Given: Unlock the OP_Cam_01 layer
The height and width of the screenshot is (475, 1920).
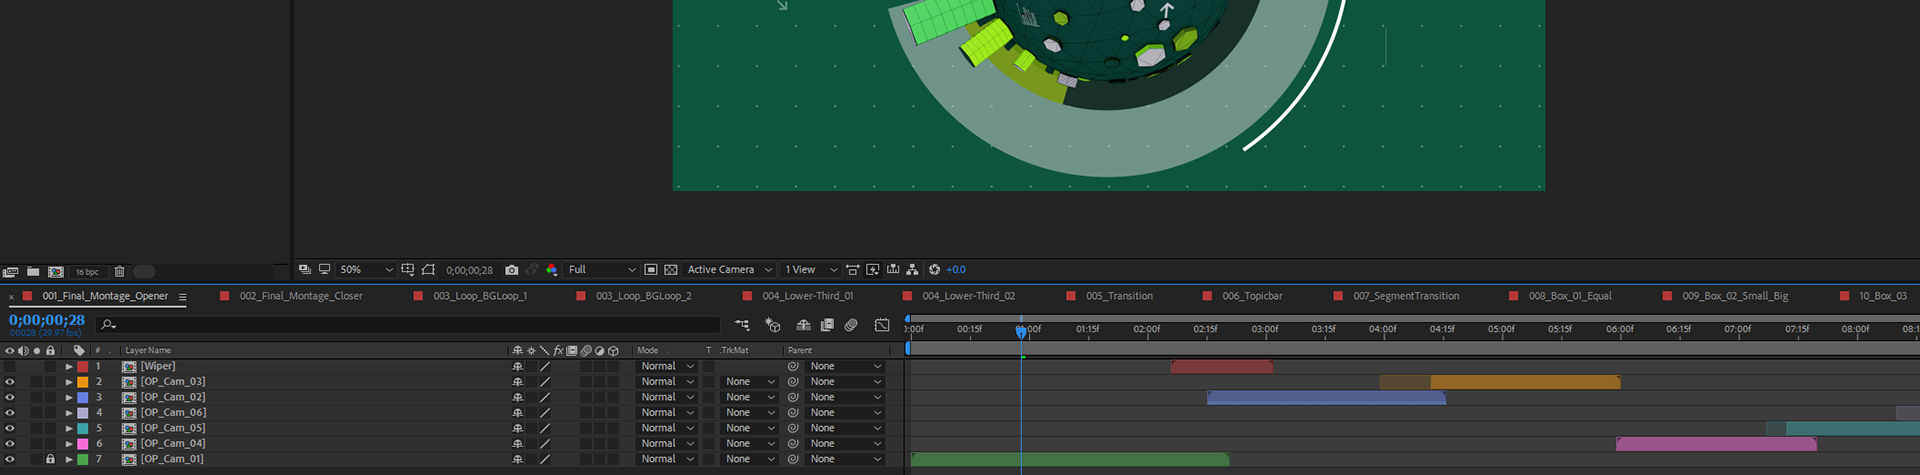Looking at the screenshot, I should point(50,459).
